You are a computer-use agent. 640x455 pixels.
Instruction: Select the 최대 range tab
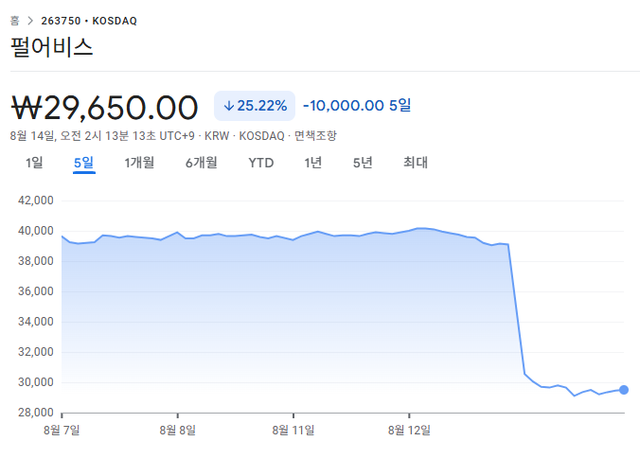pyautogui.click(x=415, y=163)
